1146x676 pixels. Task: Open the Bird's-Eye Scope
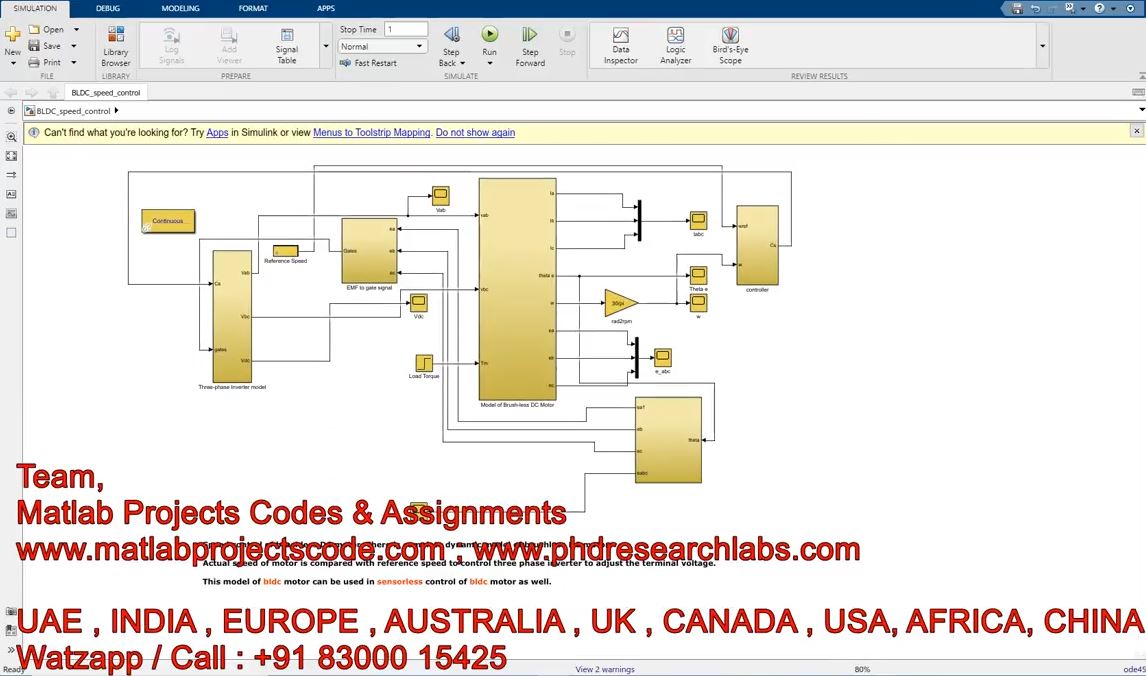coord(730,45)
